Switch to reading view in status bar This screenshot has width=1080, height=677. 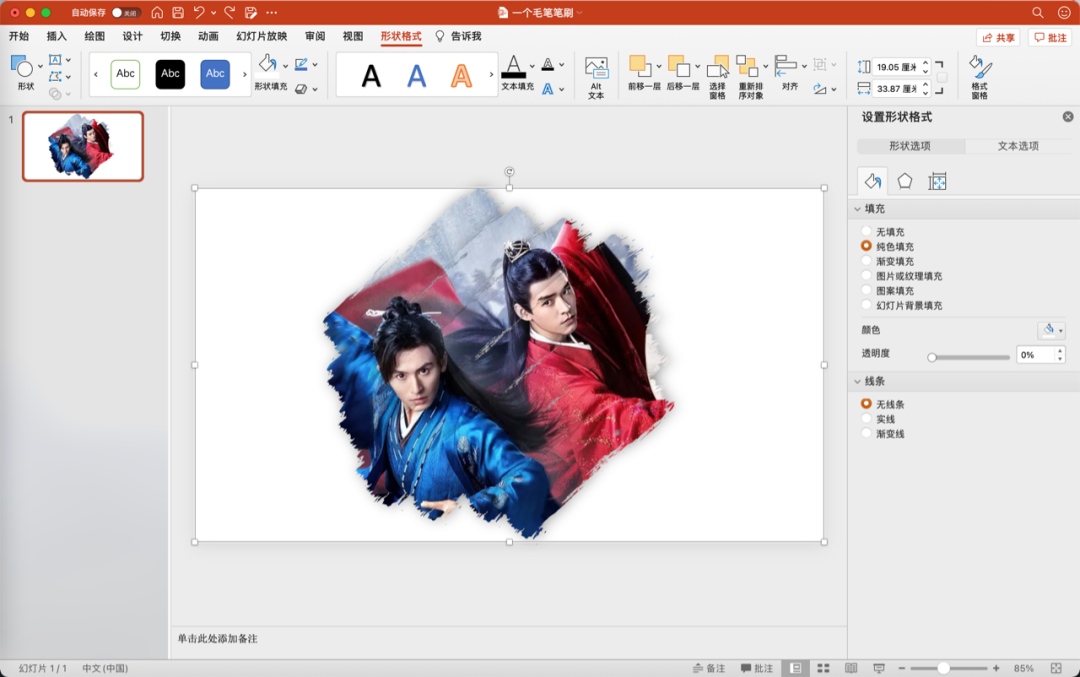pyautogui.click(x=851, y=668)
